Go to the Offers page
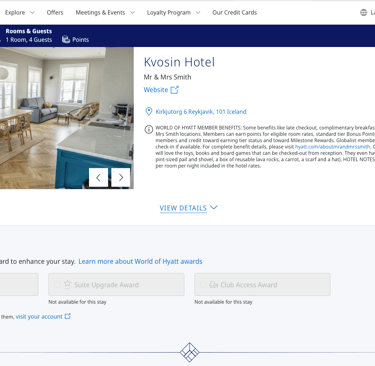The height and width of the screenshot is (366, 375). tap(55, 13)
